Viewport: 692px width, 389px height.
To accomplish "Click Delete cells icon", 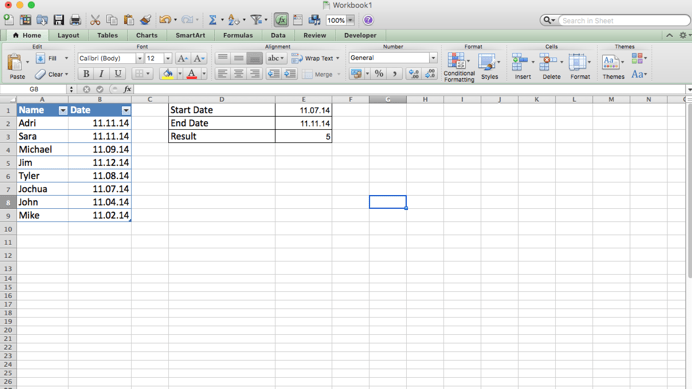I will click(x=551, y=67).
